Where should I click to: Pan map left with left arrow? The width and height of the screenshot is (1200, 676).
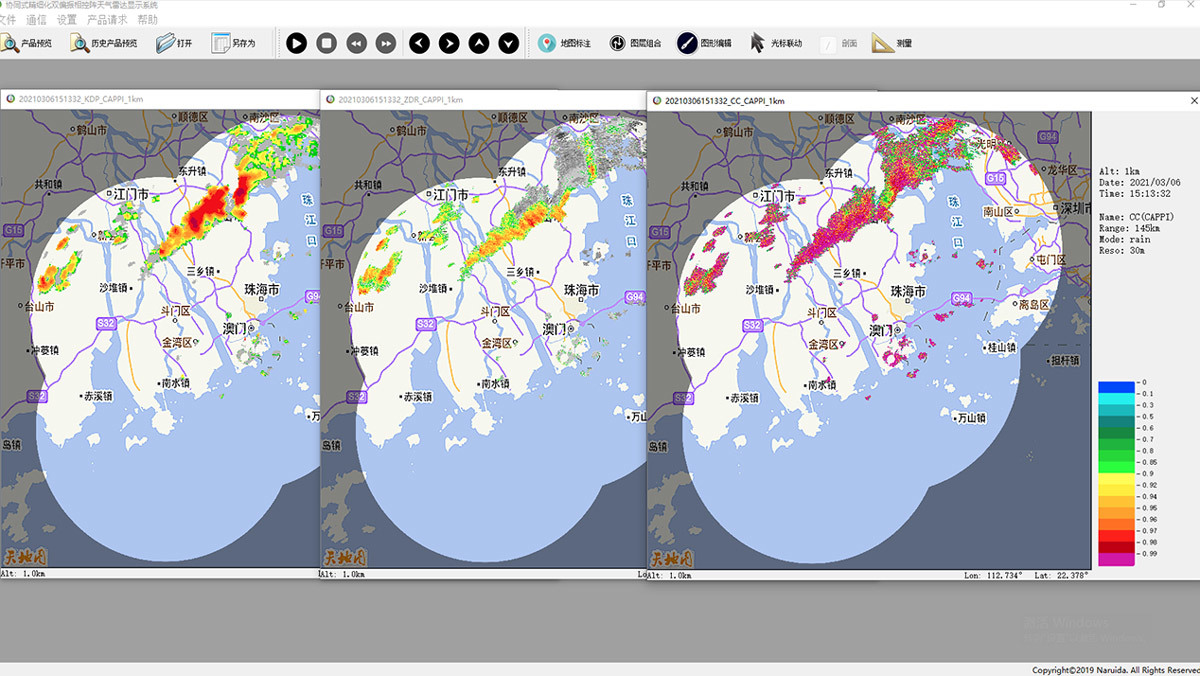419,43
